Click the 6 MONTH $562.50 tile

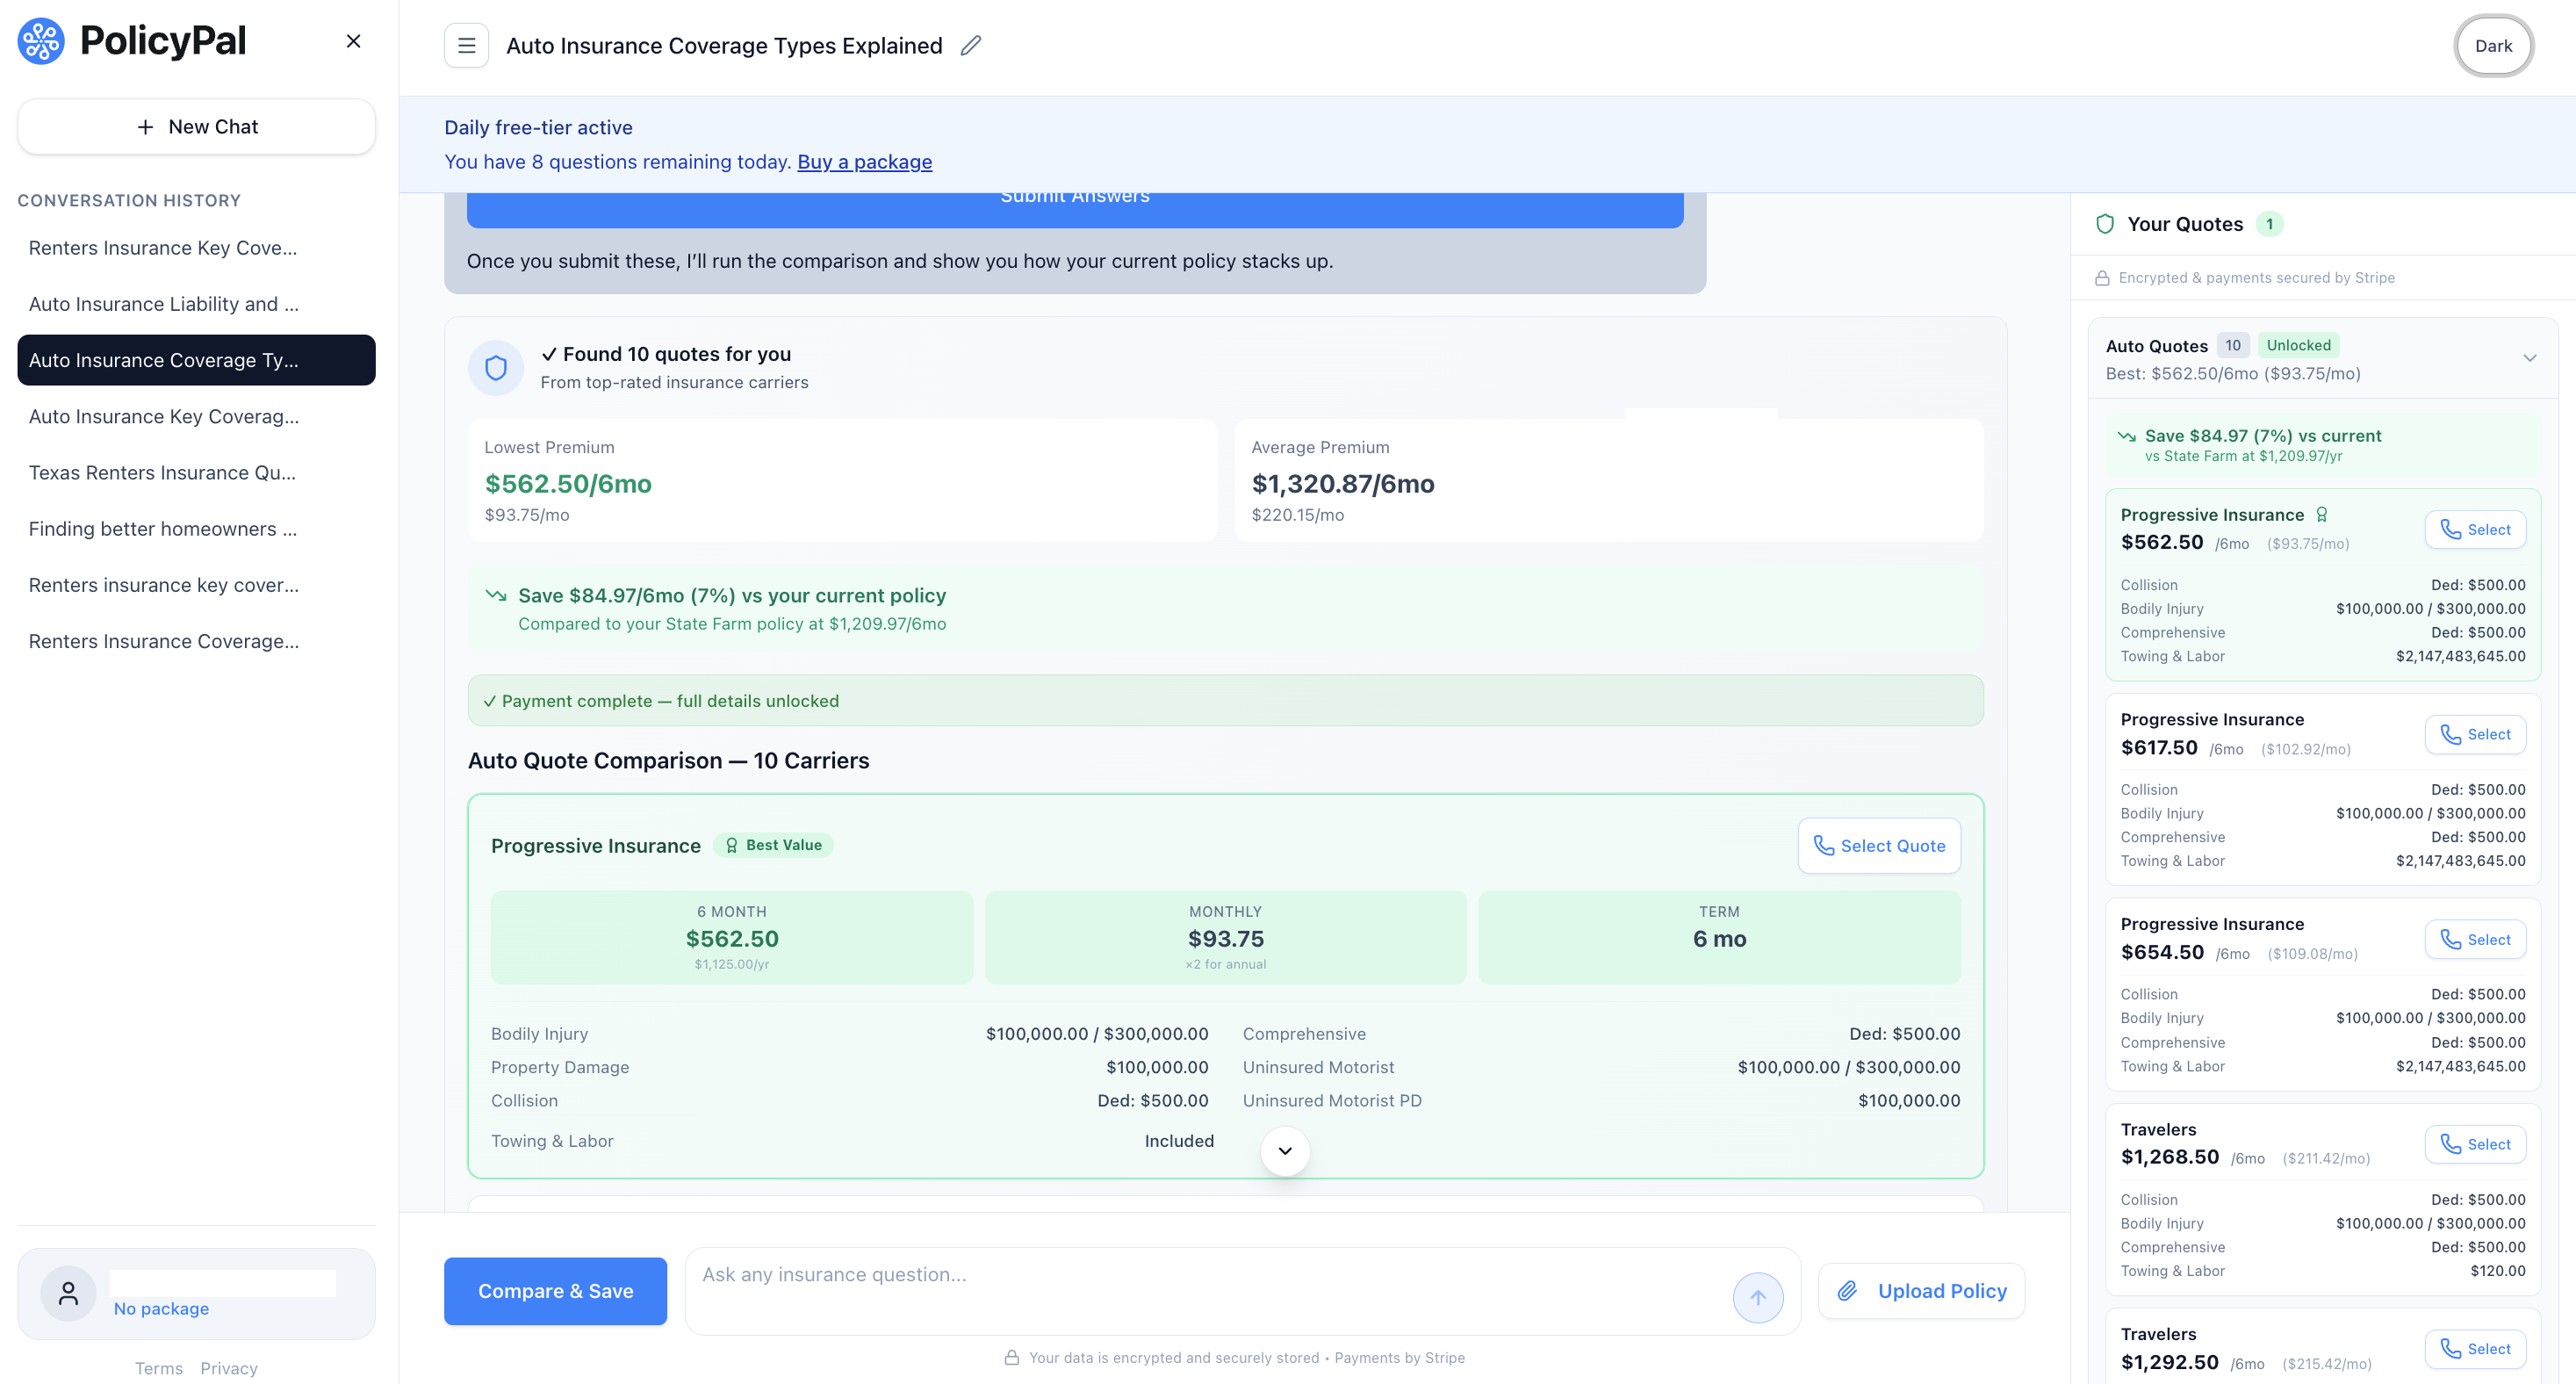pos(732,938)
